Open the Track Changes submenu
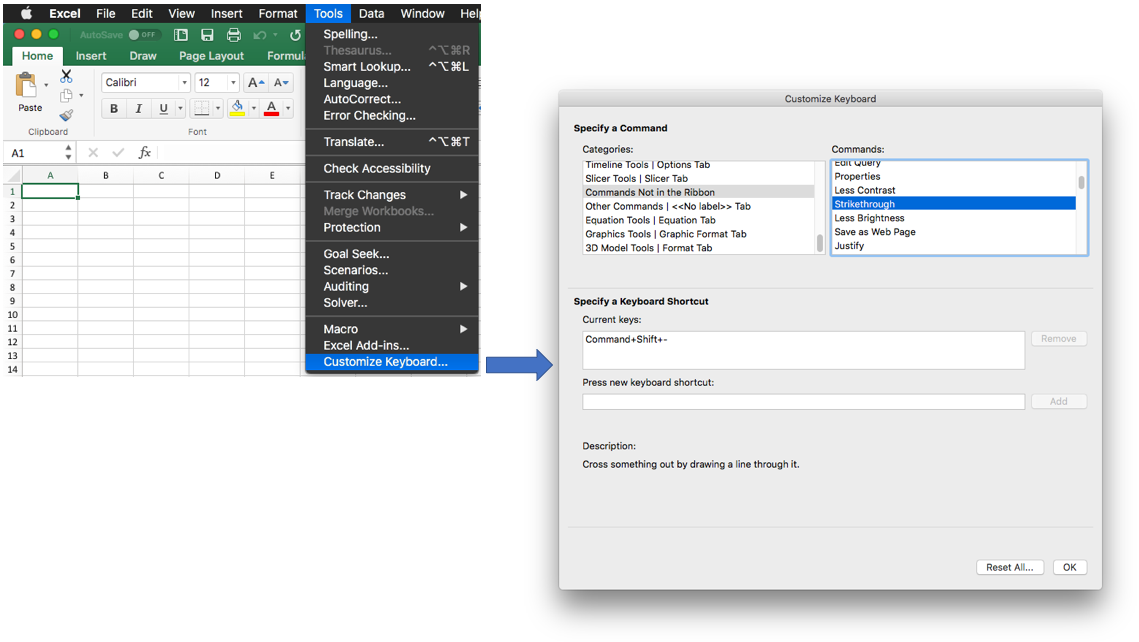 (x=392, y=195)
